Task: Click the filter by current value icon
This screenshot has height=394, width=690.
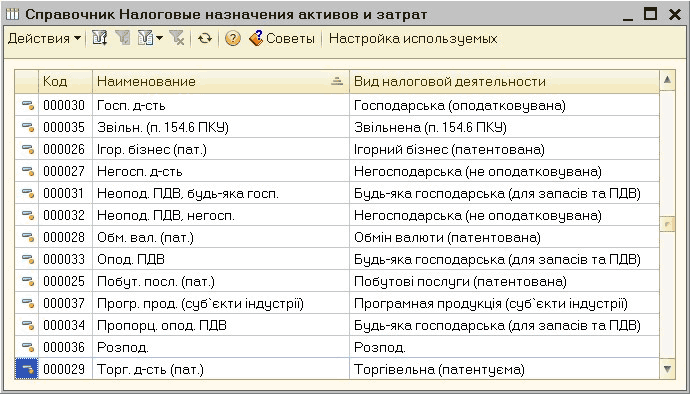Action: pos(123,39)
